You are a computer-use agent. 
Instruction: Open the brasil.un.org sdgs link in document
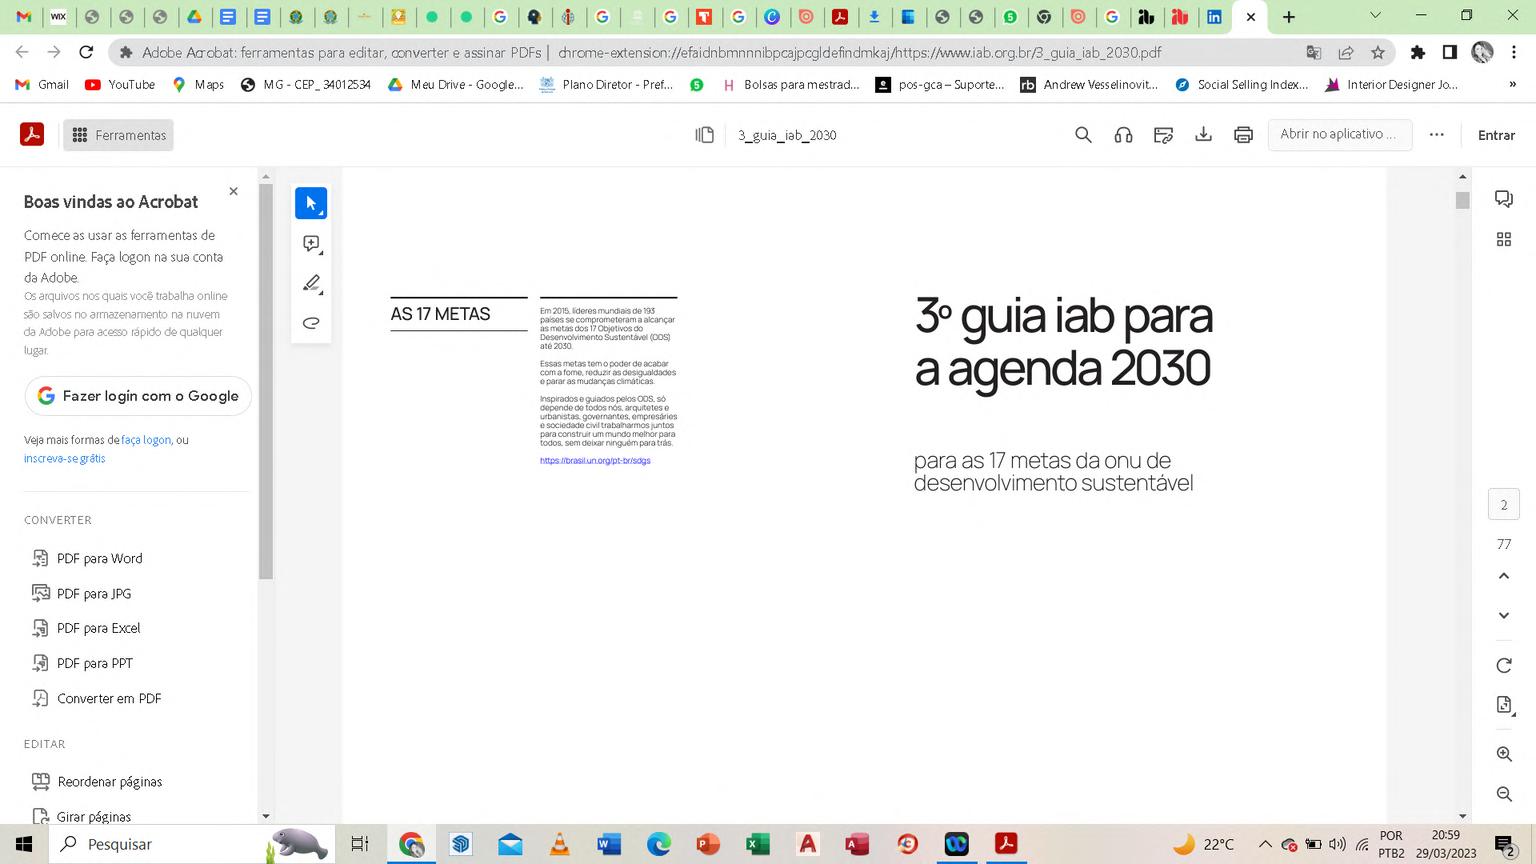(595, 461)
